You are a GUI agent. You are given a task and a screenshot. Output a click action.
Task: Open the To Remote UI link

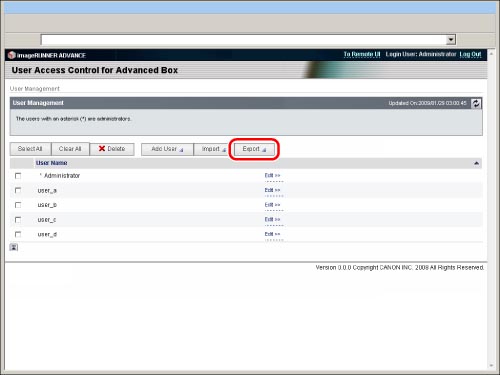[362, 54]
